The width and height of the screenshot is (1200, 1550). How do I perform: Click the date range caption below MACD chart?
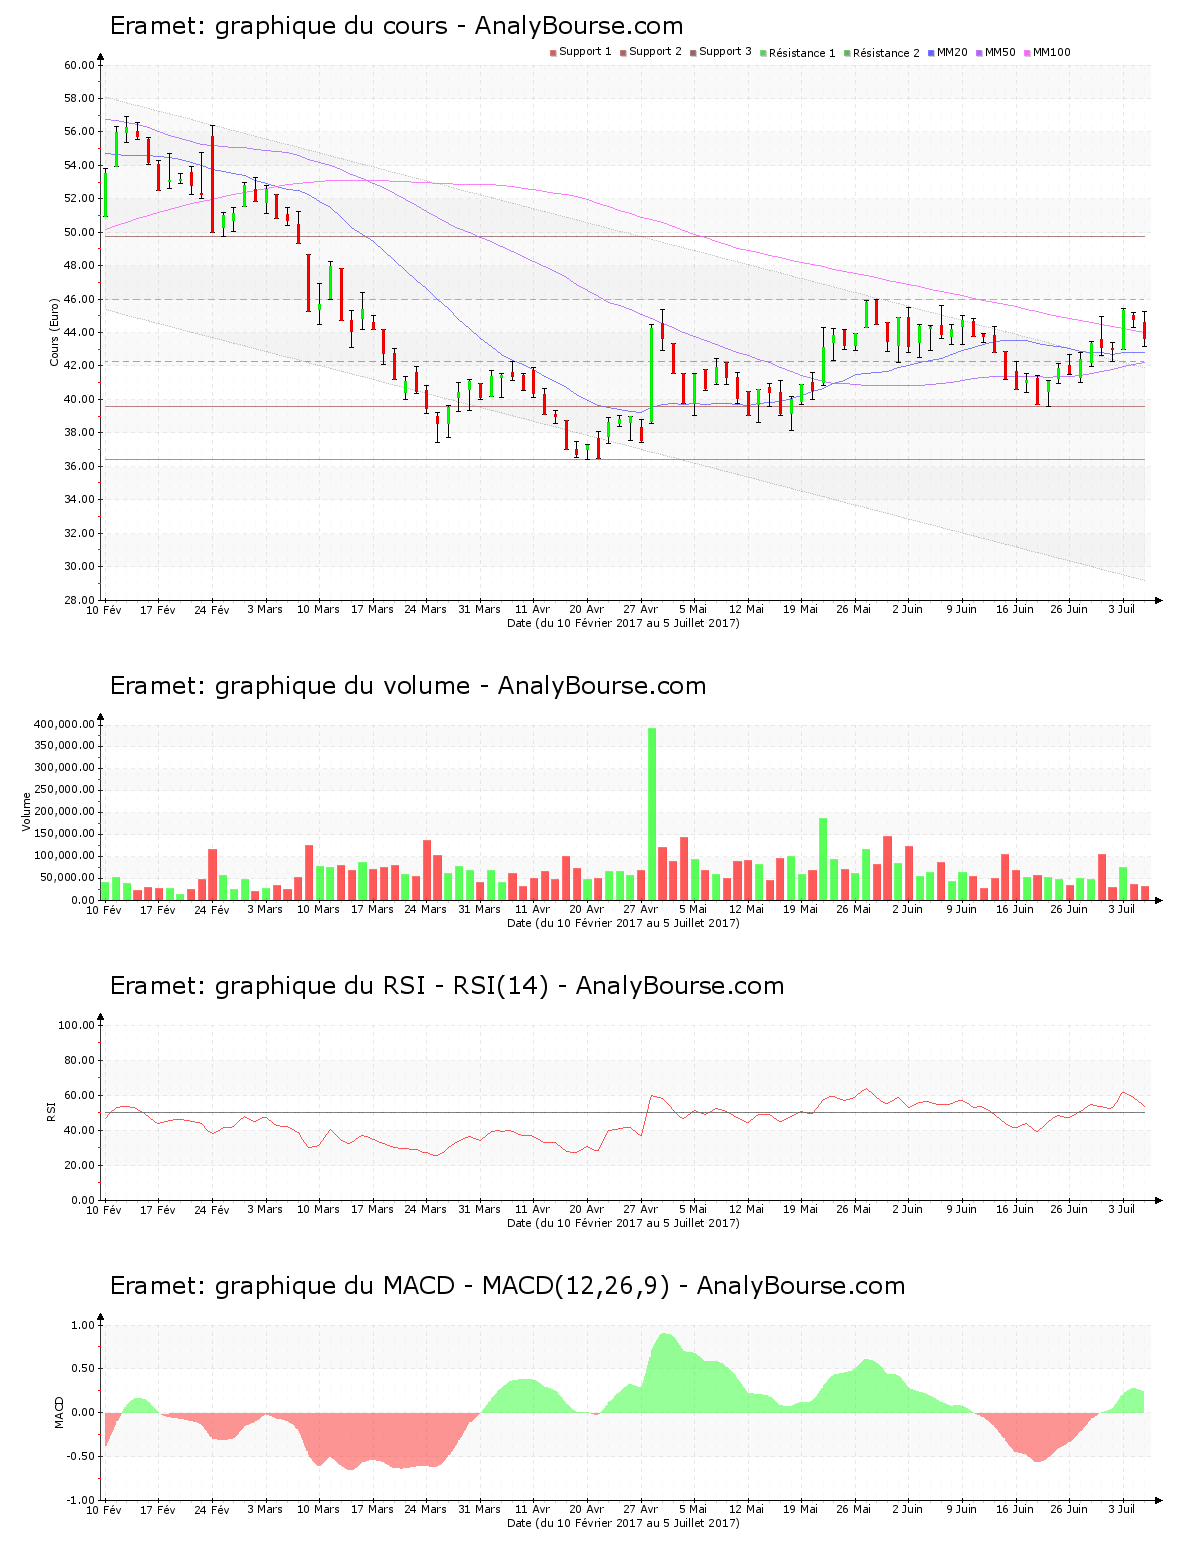[x=623, y=1522]
